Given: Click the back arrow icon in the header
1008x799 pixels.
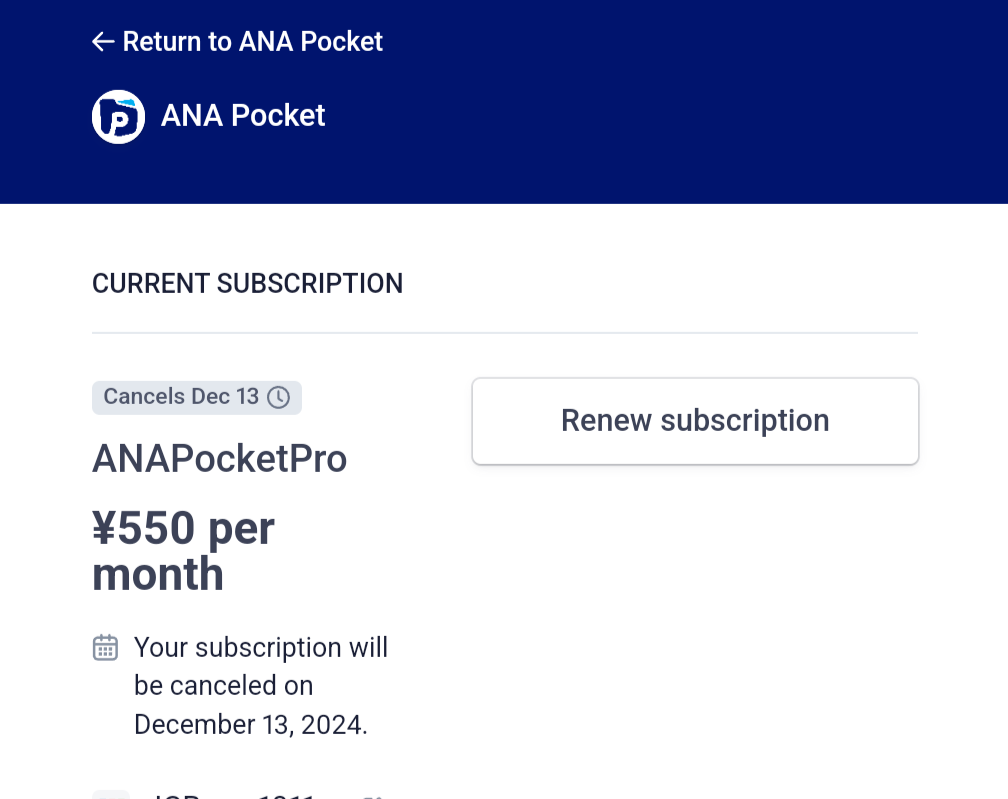Looking at the screenshot, I should [103, 42].
